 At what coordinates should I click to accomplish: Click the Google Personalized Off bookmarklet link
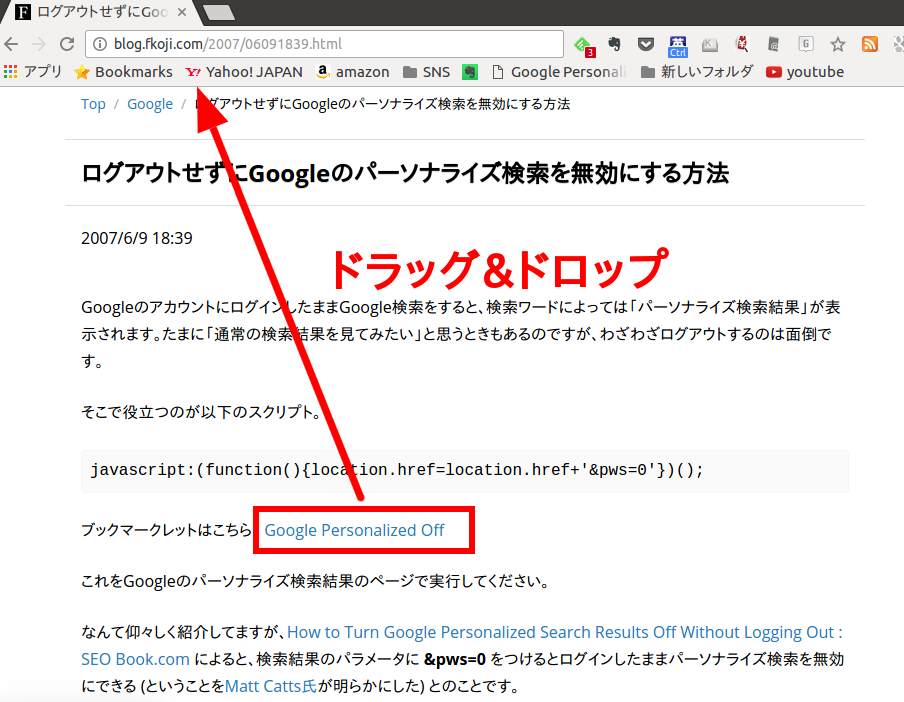(x=354, y=530)
